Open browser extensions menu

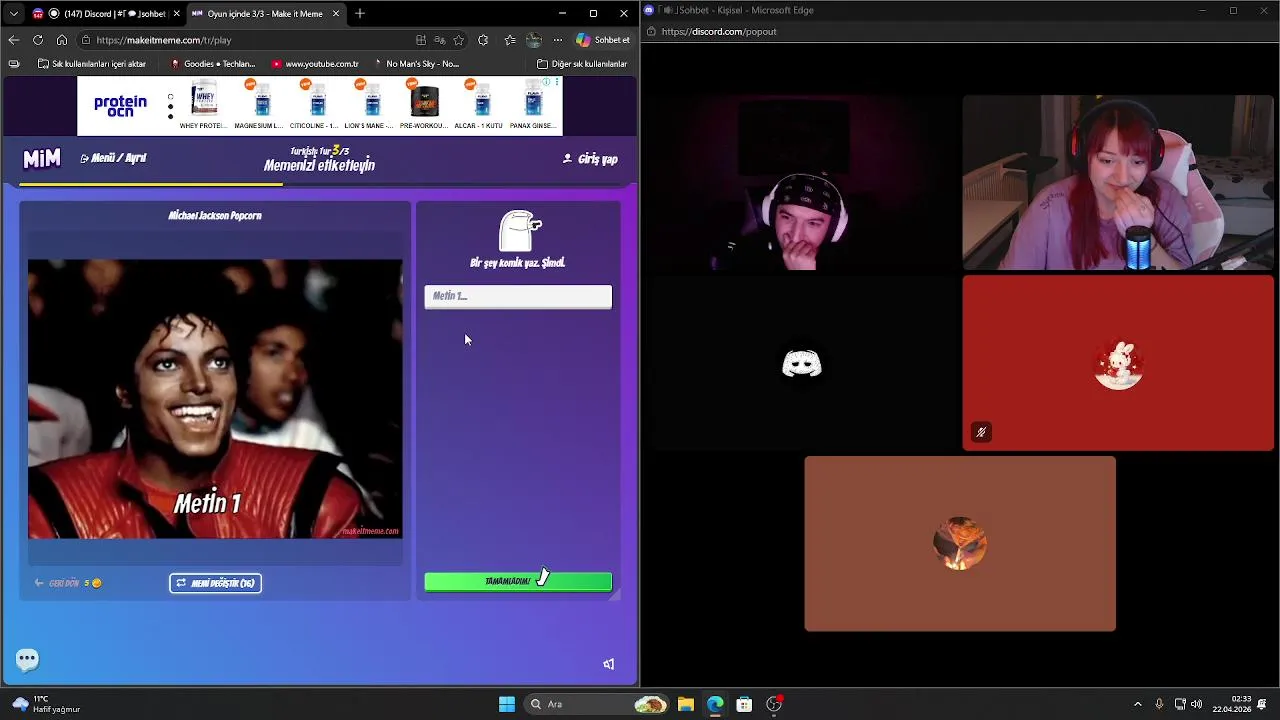coord(483,40)
